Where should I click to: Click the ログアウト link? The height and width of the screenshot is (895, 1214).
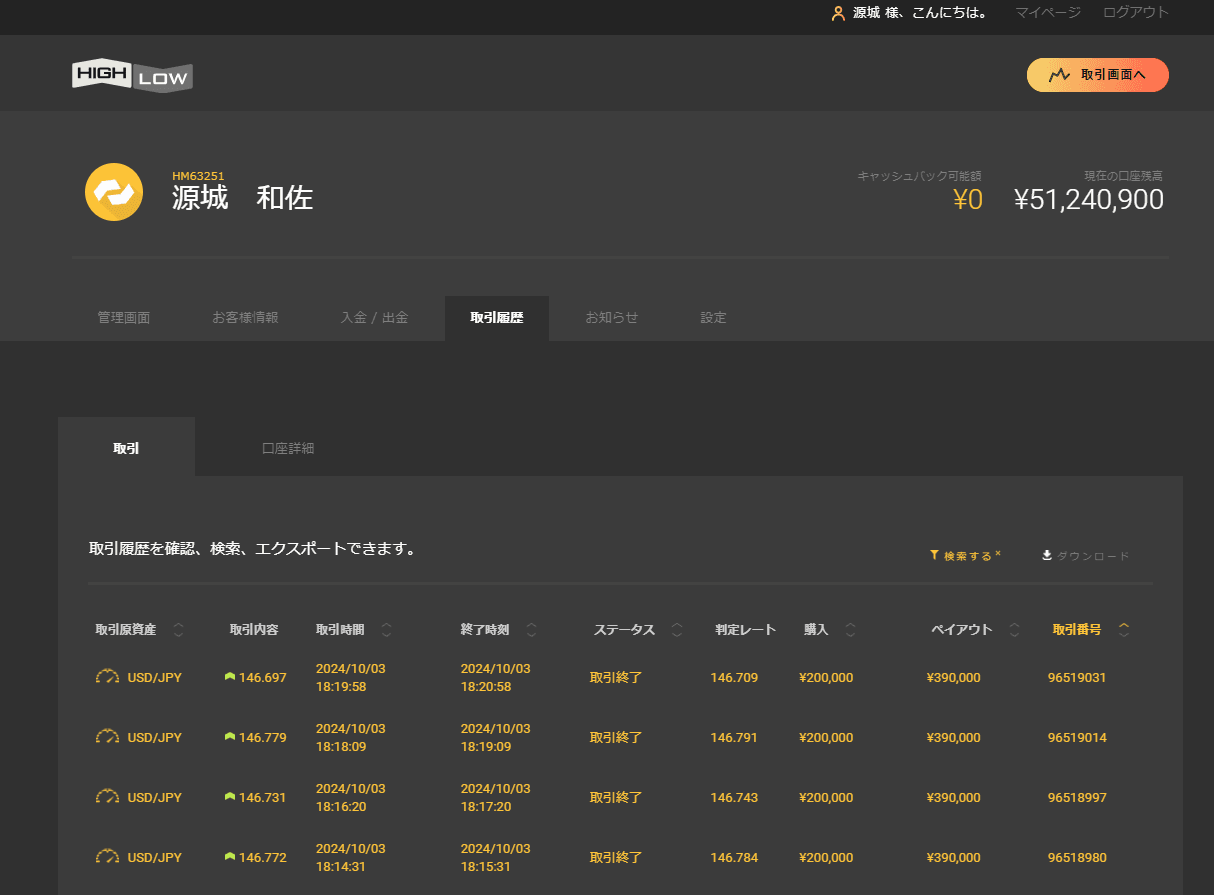pos(1135,13)
